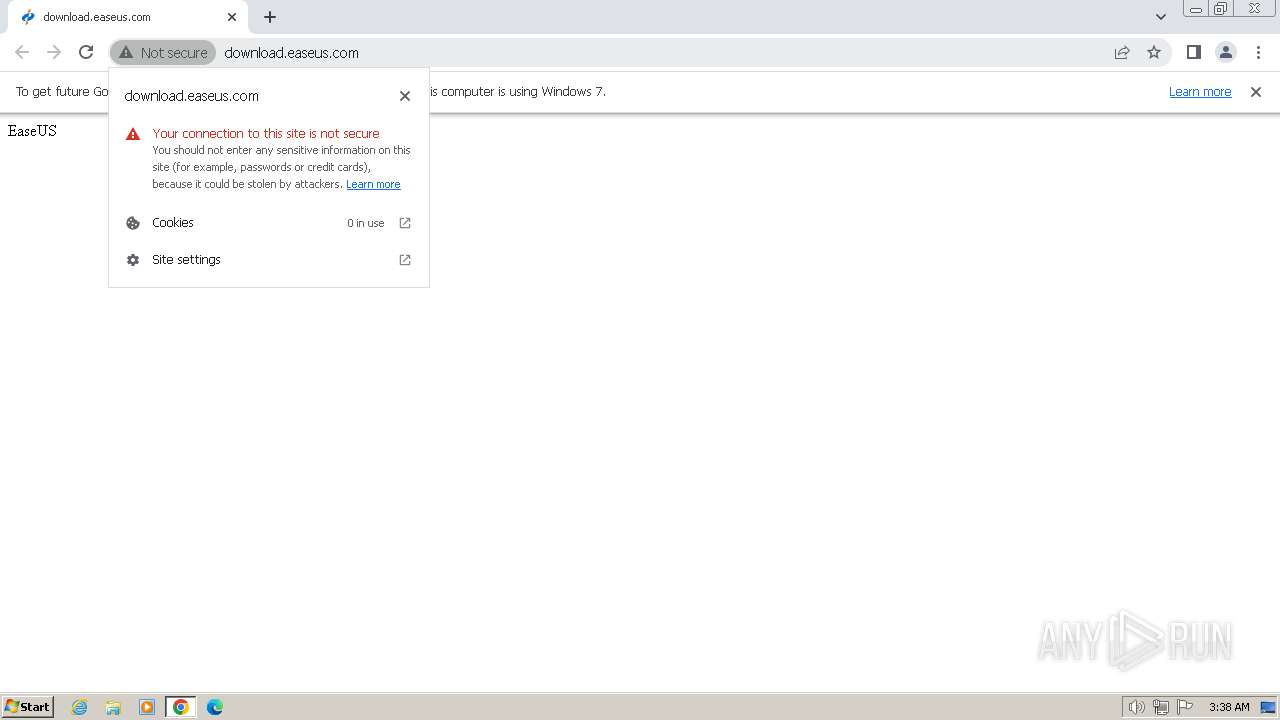Image resolution: width=1280 pixels, height=720 pixels.
Task: Click the Site settings external-link icon
Action: point(405,260)
